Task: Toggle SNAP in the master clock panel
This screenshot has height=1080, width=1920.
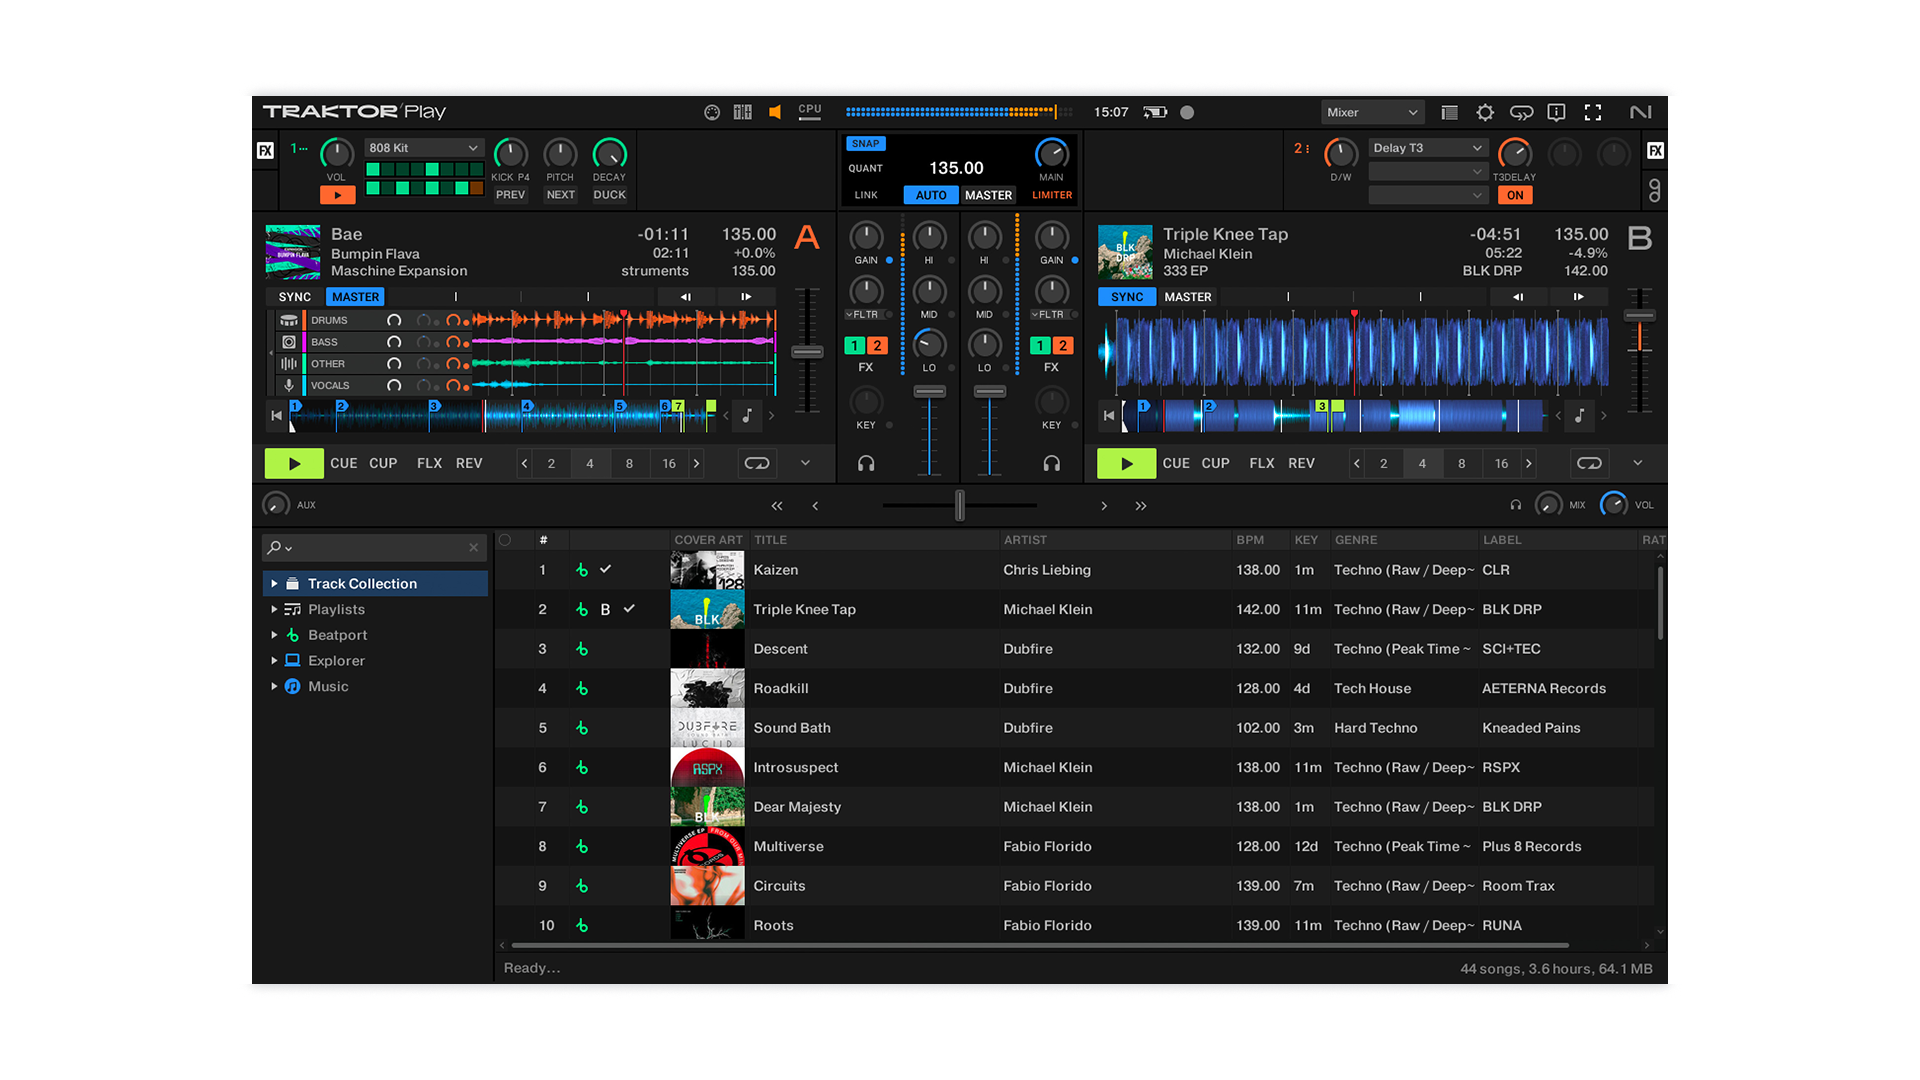Action: [865, 143]
